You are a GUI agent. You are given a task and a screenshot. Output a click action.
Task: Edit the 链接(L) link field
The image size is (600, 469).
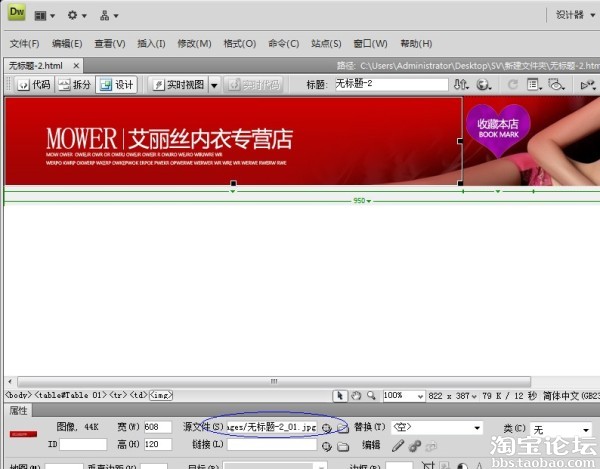(272, 445)
